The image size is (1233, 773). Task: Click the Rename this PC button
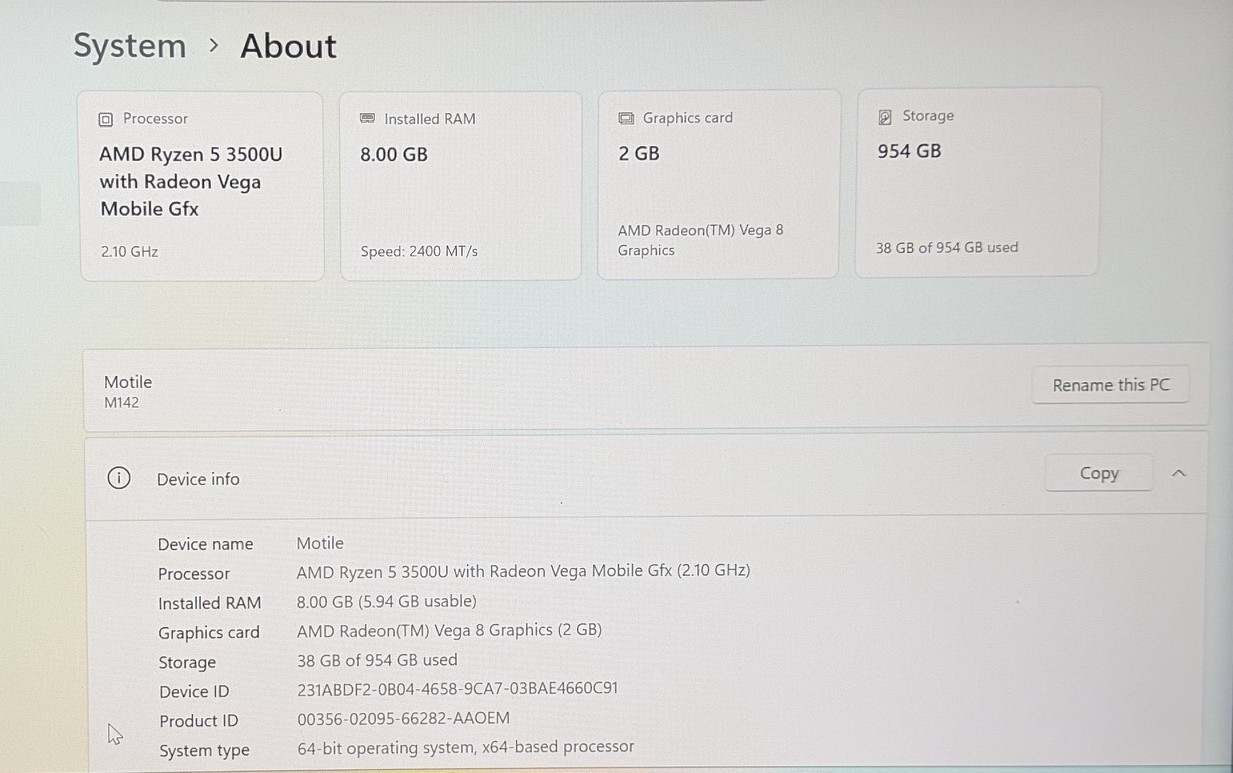(x=1111, y=385)
